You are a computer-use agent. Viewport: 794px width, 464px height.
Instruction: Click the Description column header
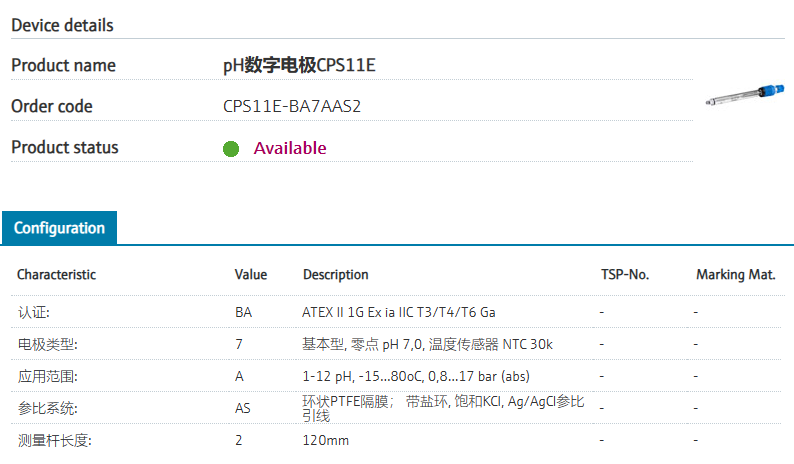(335, 274)
